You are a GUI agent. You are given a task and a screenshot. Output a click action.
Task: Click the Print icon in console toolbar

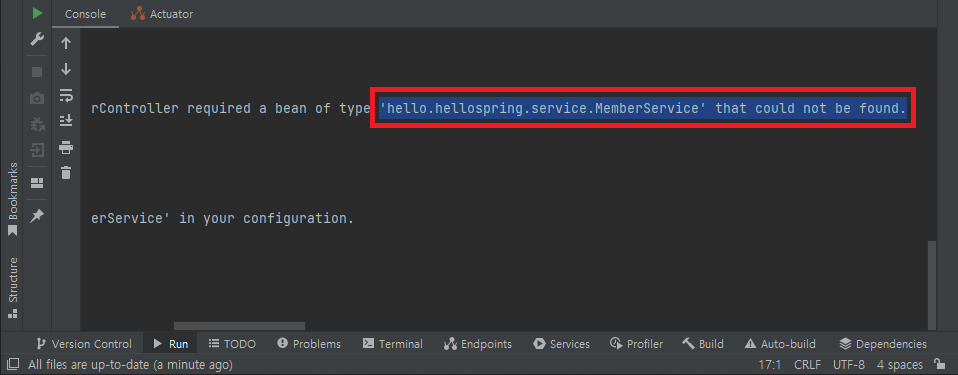click(x=66, y=147)
